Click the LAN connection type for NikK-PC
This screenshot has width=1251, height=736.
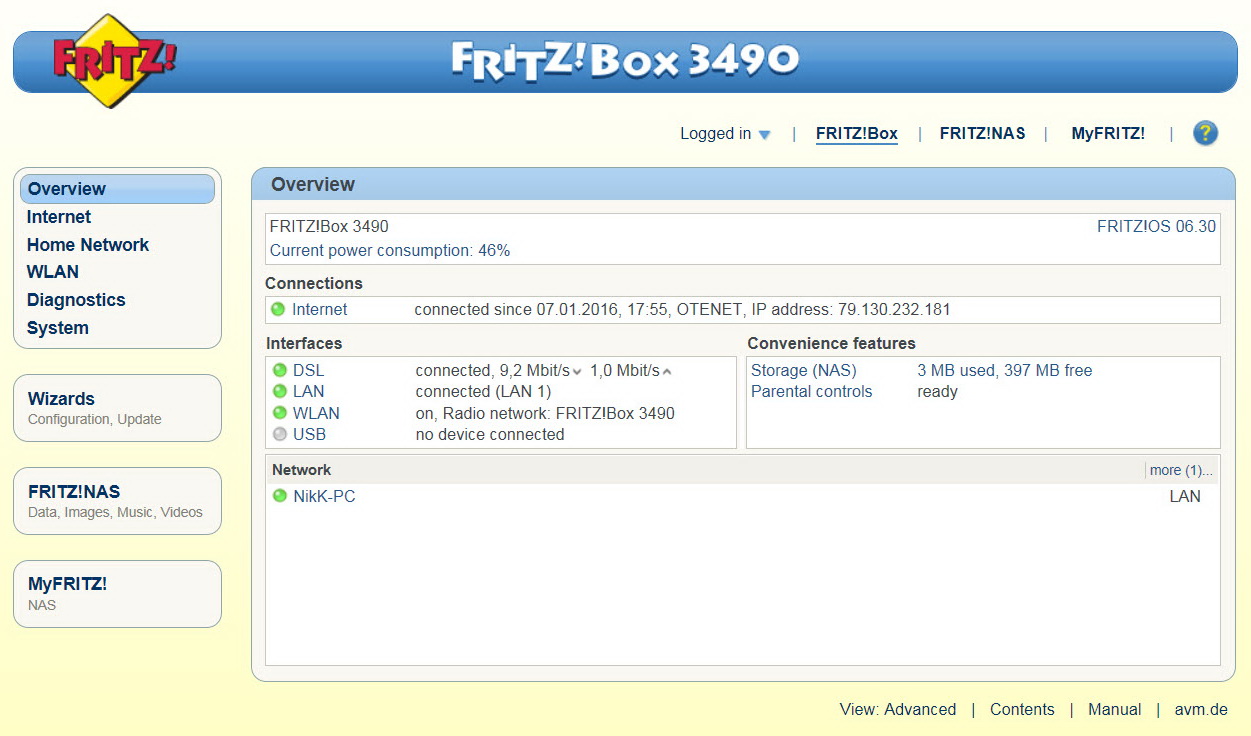click(x=1185, y=496)
